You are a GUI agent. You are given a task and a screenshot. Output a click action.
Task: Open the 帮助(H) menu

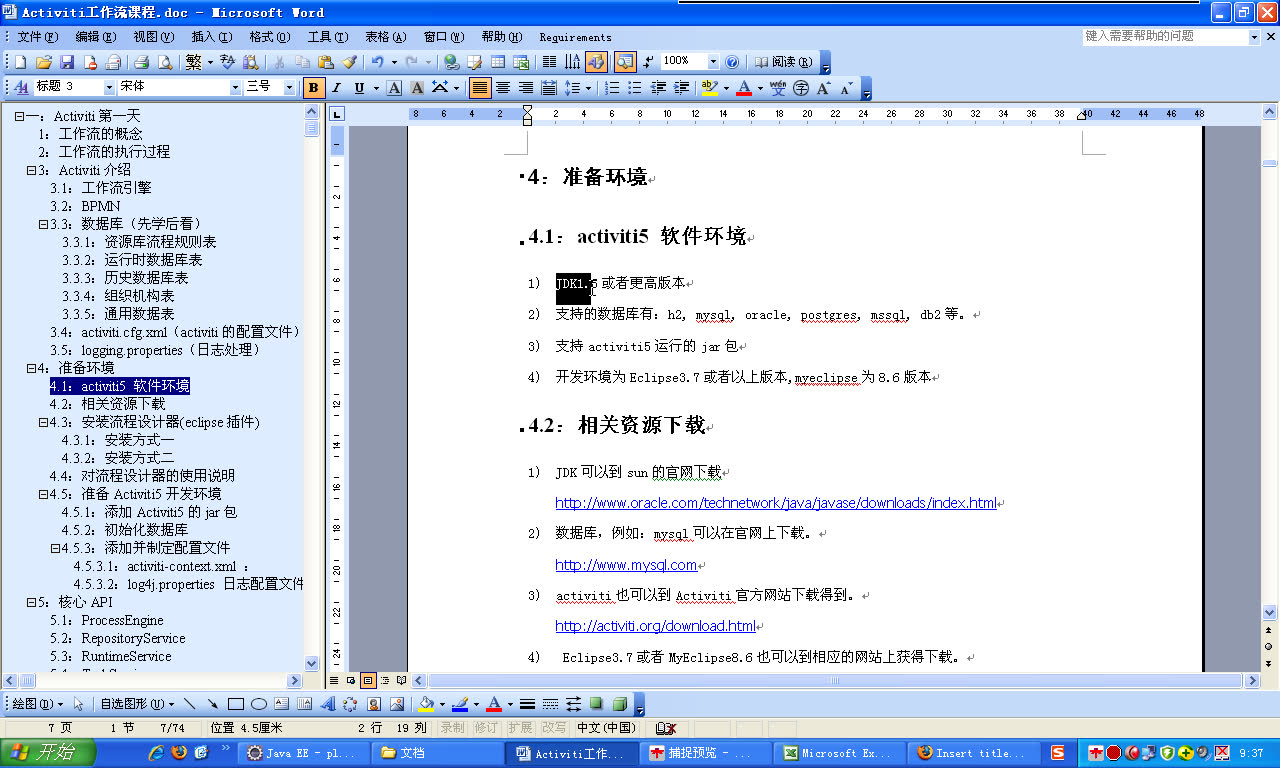[x=501, y=37]
